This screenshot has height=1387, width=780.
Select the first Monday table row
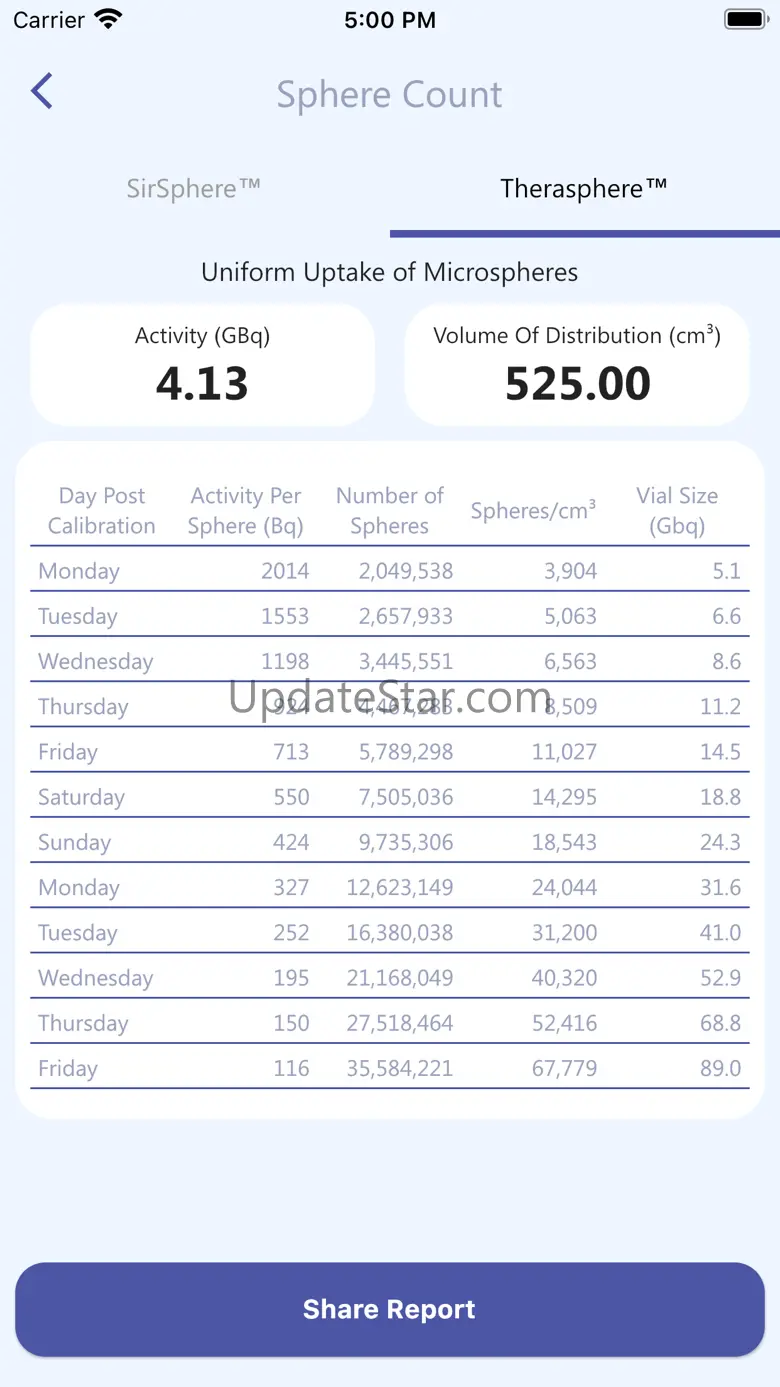390,571
